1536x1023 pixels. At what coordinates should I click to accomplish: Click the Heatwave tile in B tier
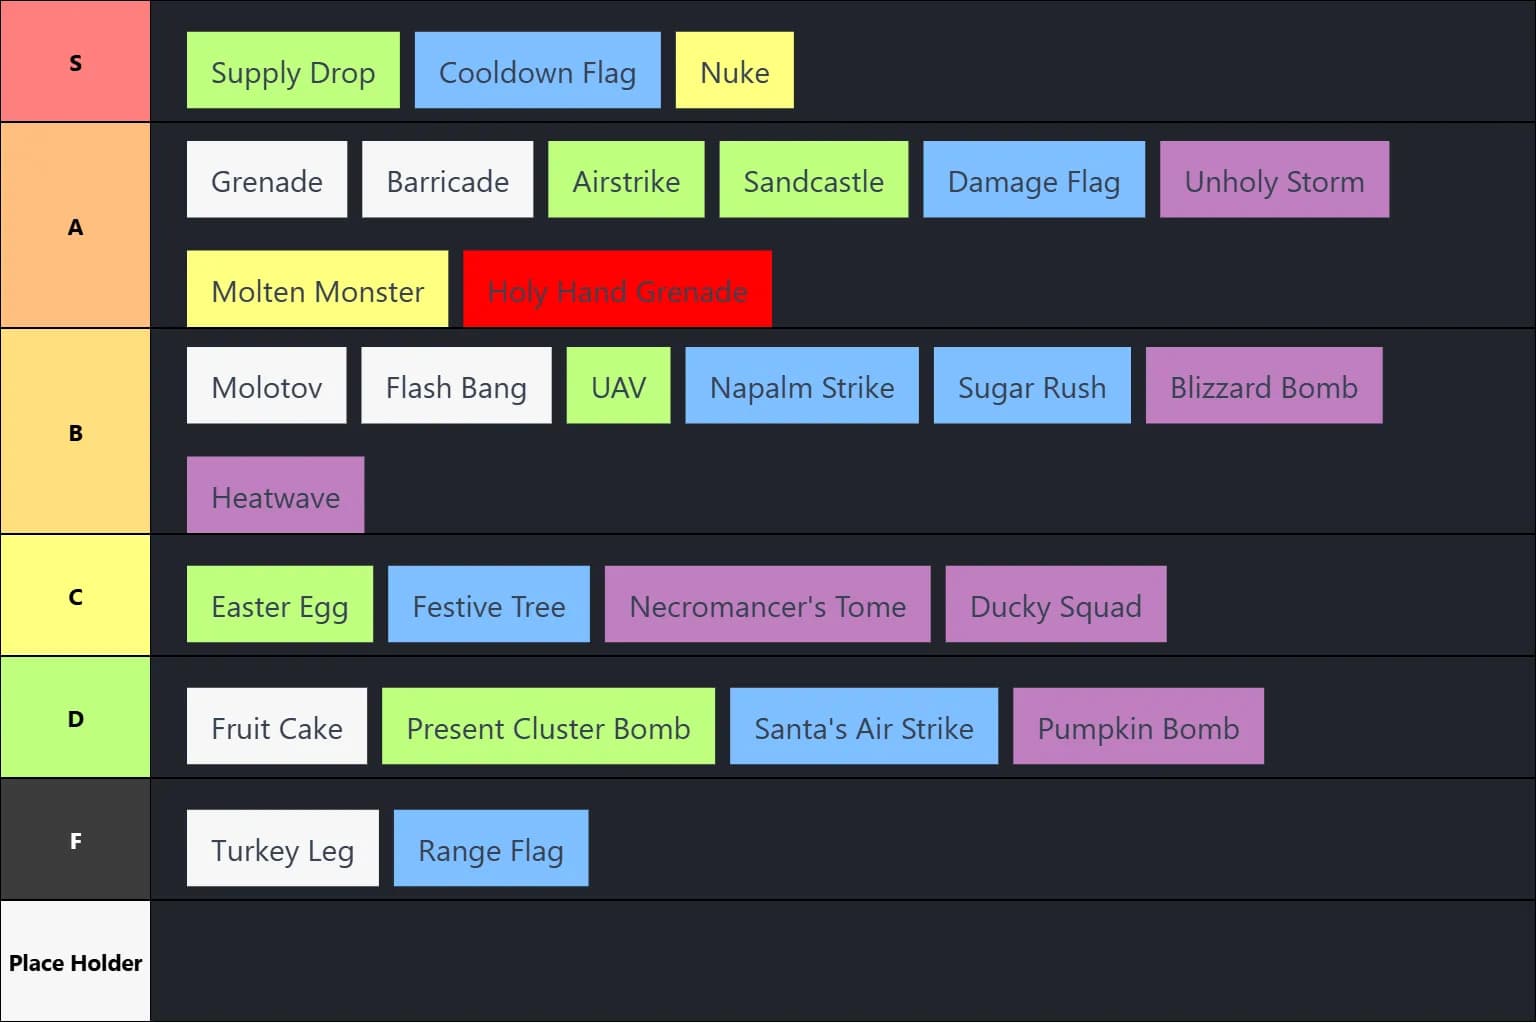(x=275, y=494)
